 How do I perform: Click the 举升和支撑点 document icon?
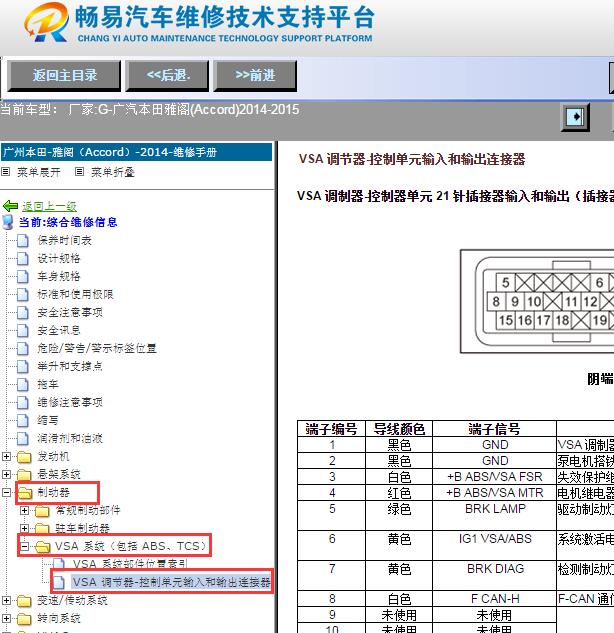23,366
